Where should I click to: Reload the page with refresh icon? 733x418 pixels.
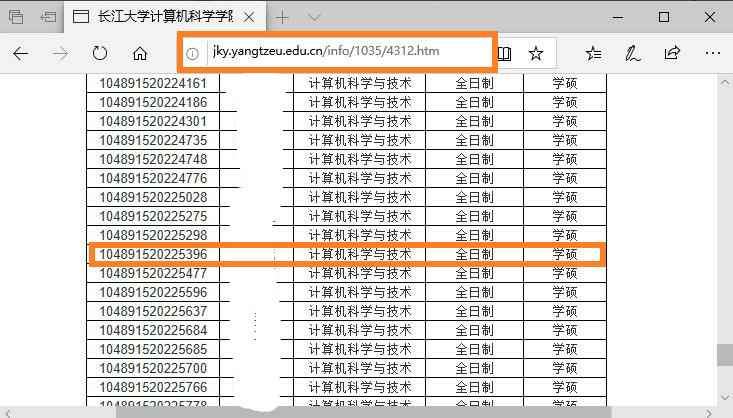point(100,54)
